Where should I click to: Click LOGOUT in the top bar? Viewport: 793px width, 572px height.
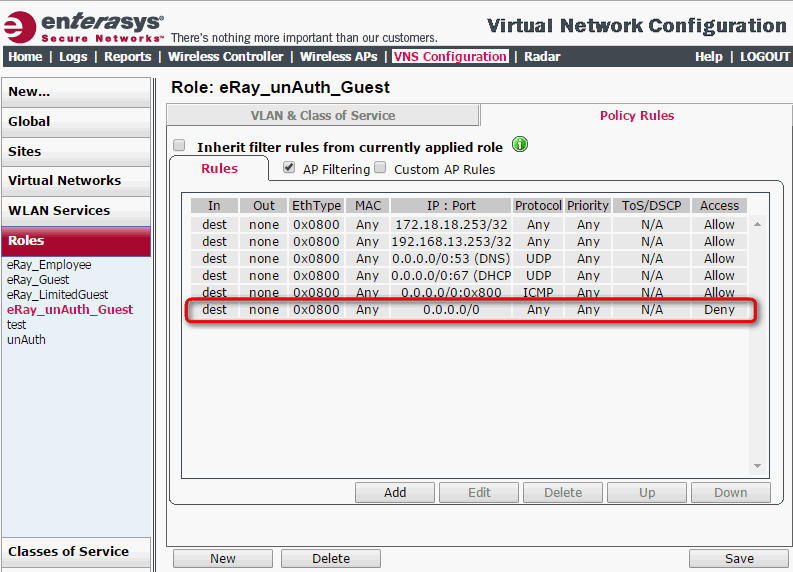coord(765,57)
